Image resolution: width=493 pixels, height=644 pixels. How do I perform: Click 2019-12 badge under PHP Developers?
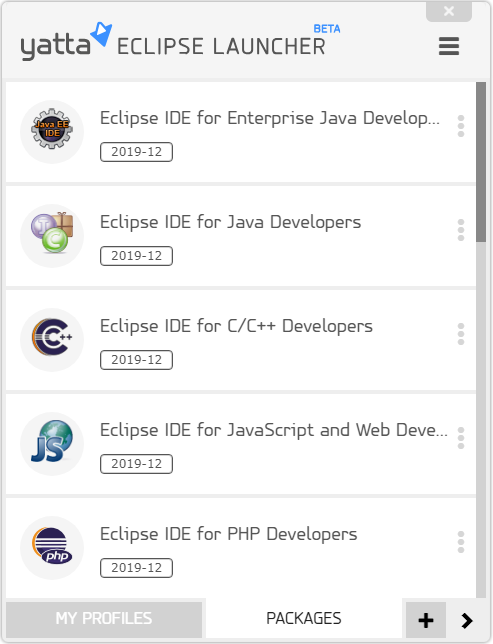(x=136, y=568)
